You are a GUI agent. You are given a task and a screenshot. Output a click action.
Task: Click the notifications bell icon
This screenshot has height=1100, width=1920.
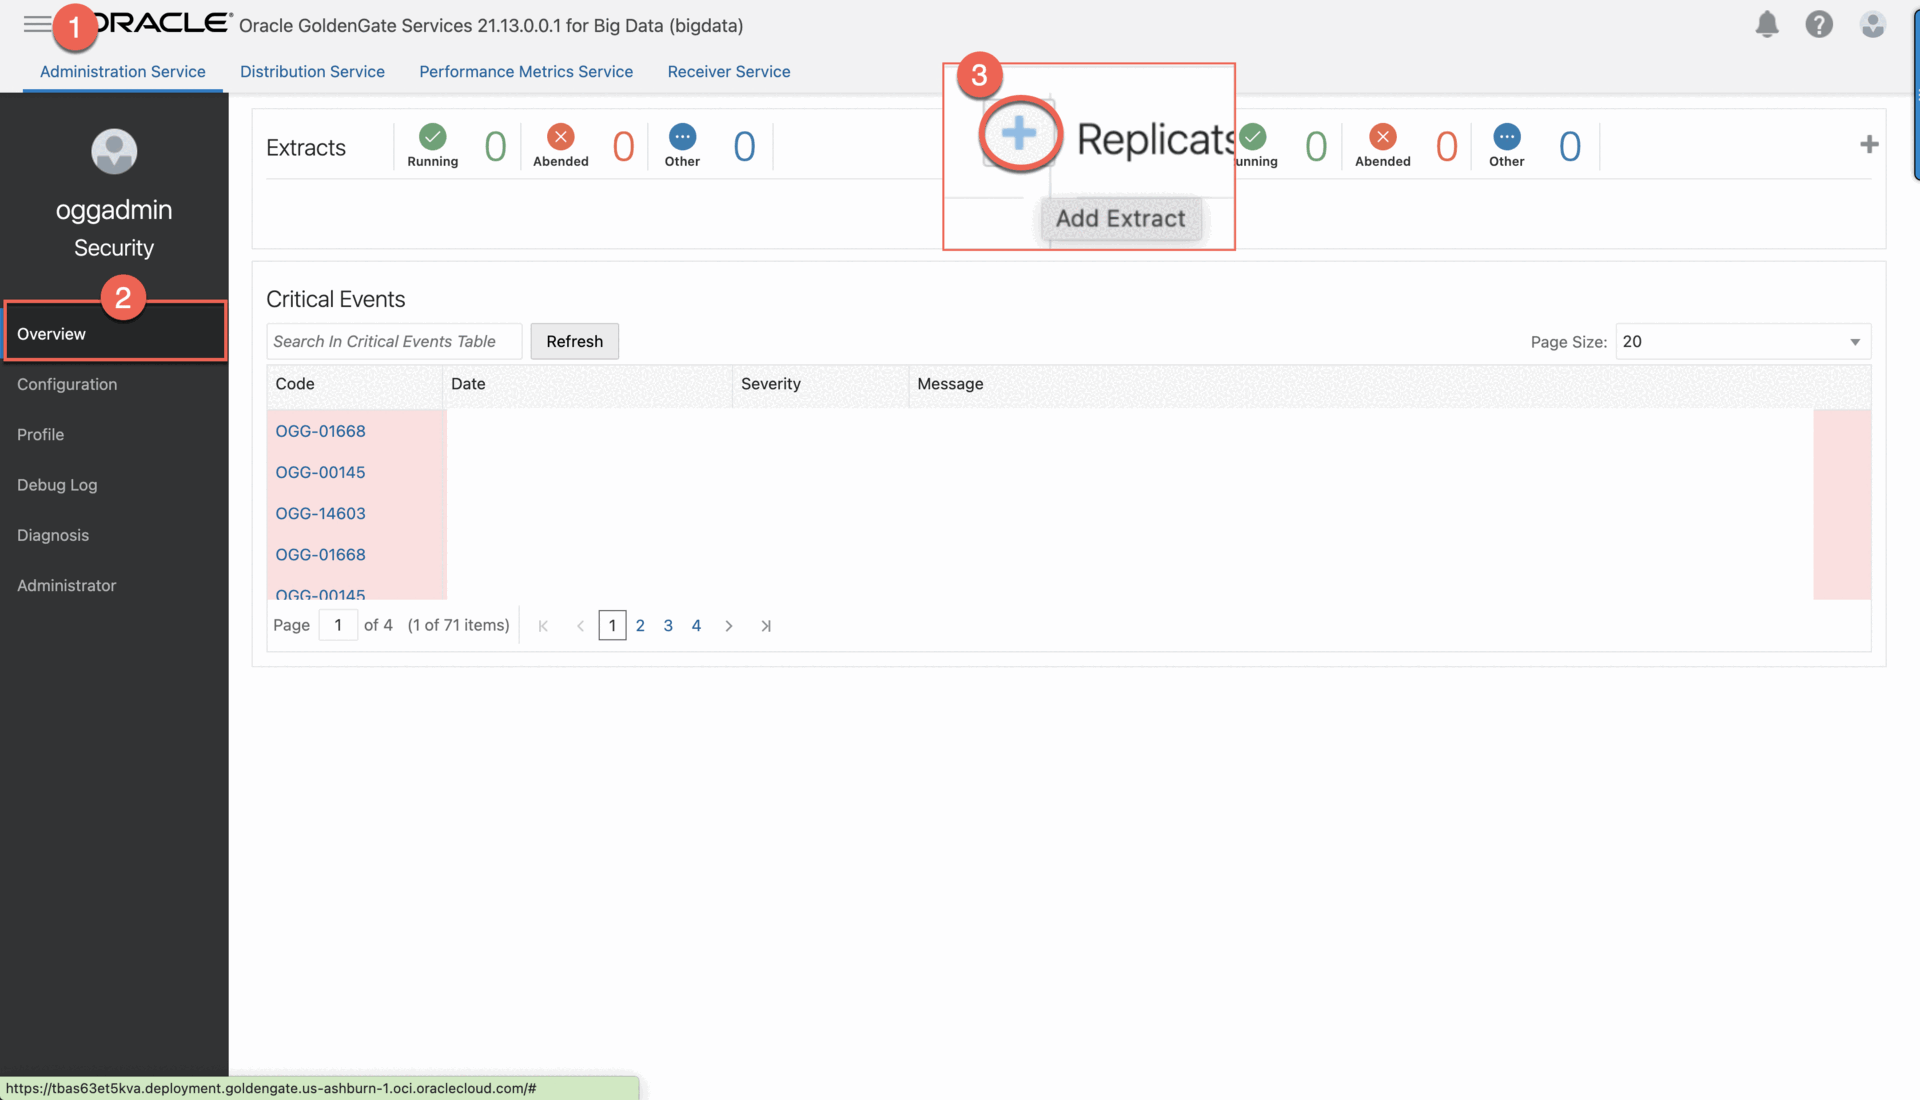(1767, 24)
